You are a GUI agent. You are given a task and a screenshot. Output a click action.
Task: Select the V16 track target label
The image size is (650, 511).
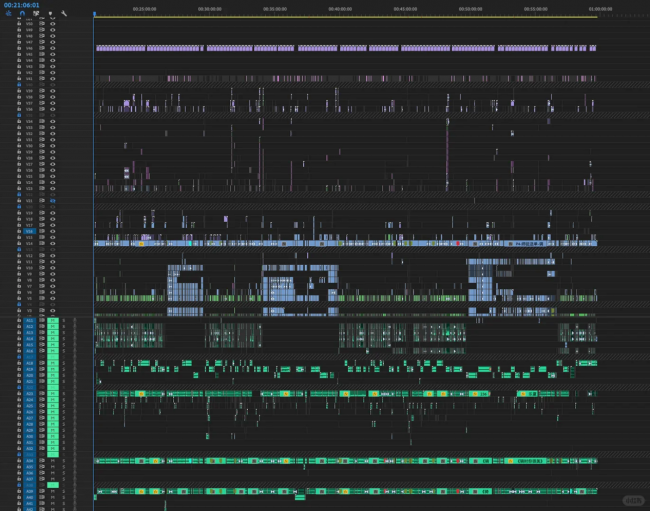click(x=29, y=231)
